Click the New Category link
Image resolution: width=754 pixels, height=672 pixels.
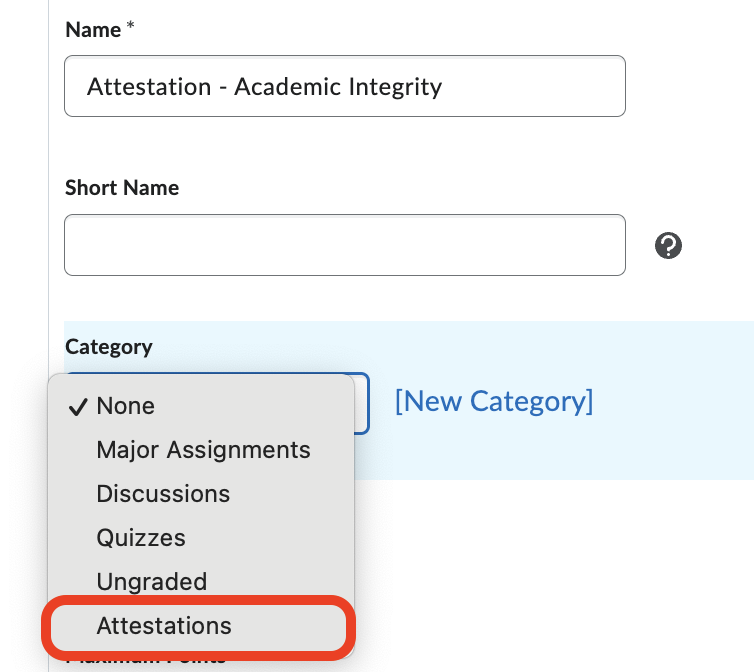494,402
